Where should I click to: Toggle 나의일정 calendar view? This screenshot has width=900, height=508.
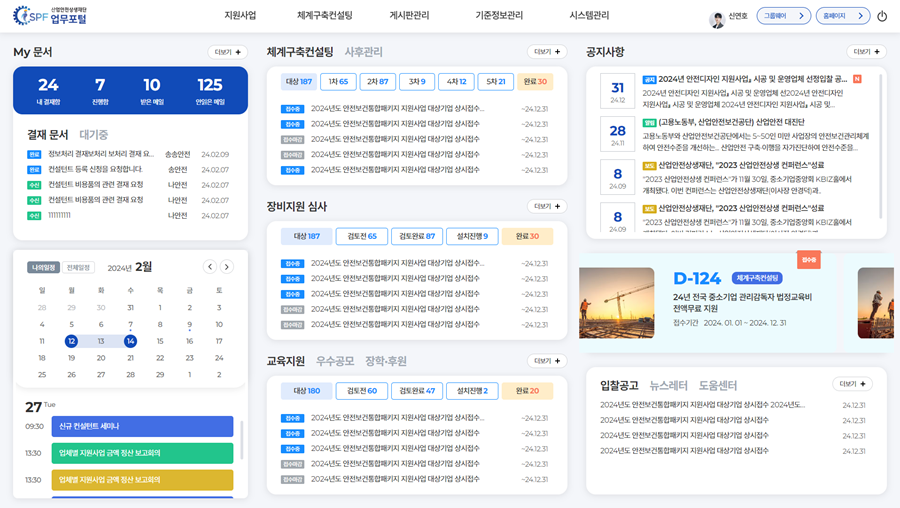pyautogui.click(x=43, y=268)
